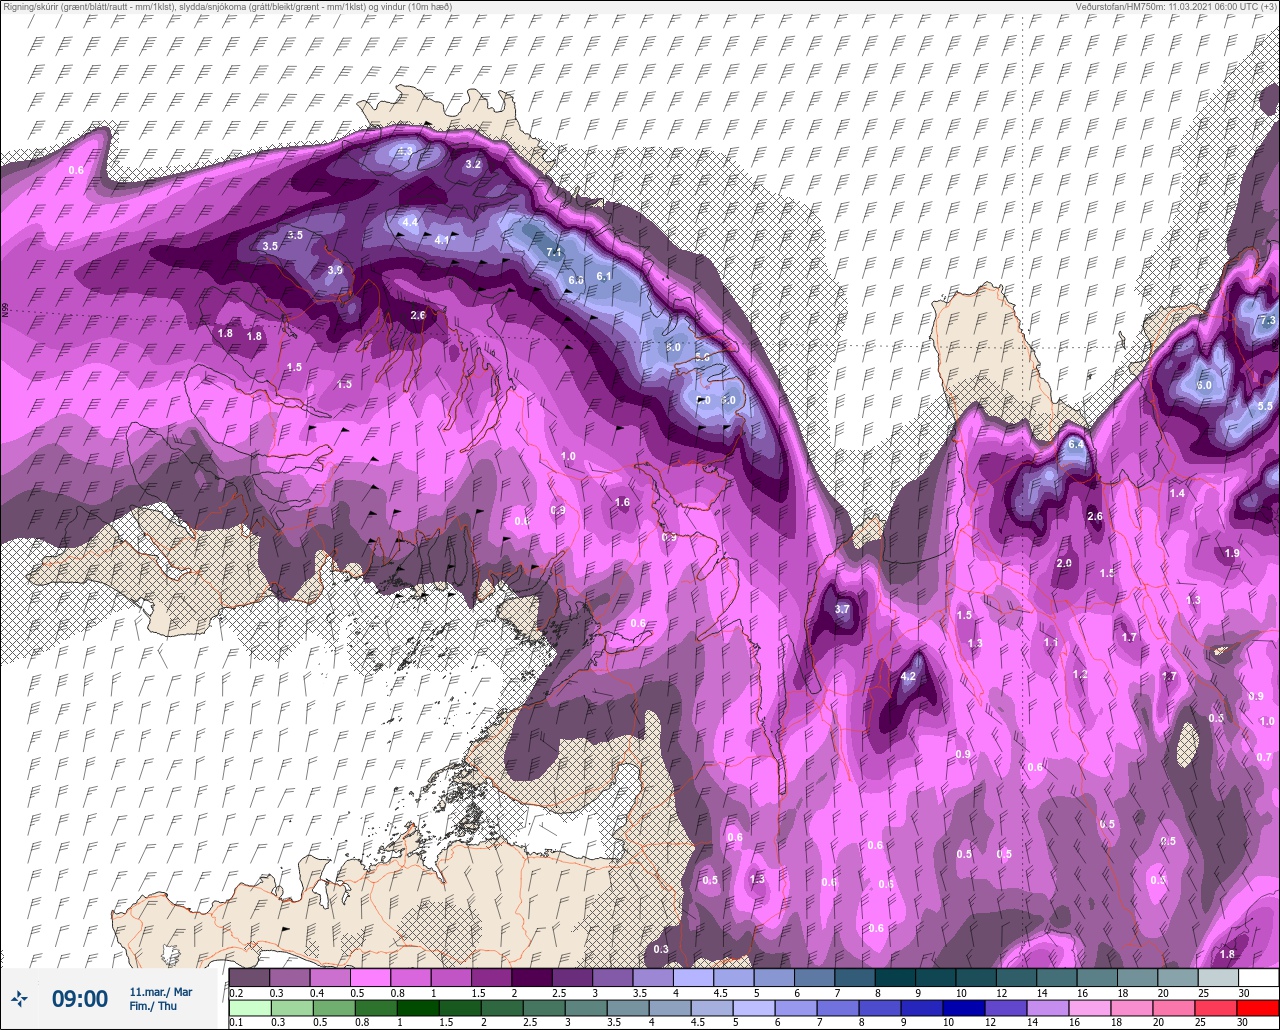Click the 3.2 precipitation value on the map
This screenshot has width=1280, height=1030.
[474, 164]
